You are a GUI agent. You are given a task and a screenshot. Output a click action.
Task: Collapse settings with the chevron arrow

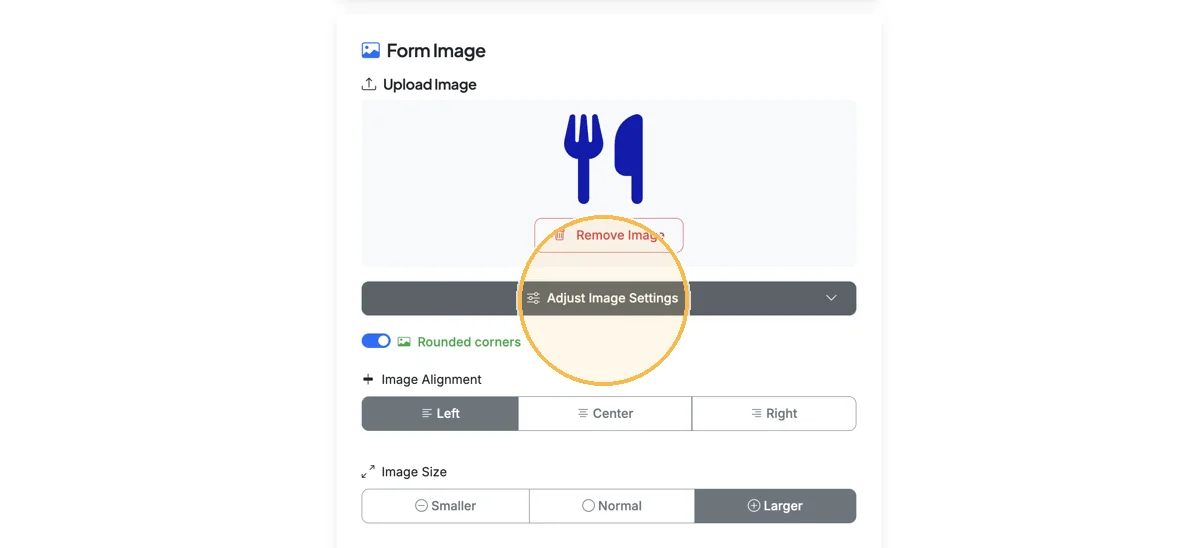[x=831, y=298]
